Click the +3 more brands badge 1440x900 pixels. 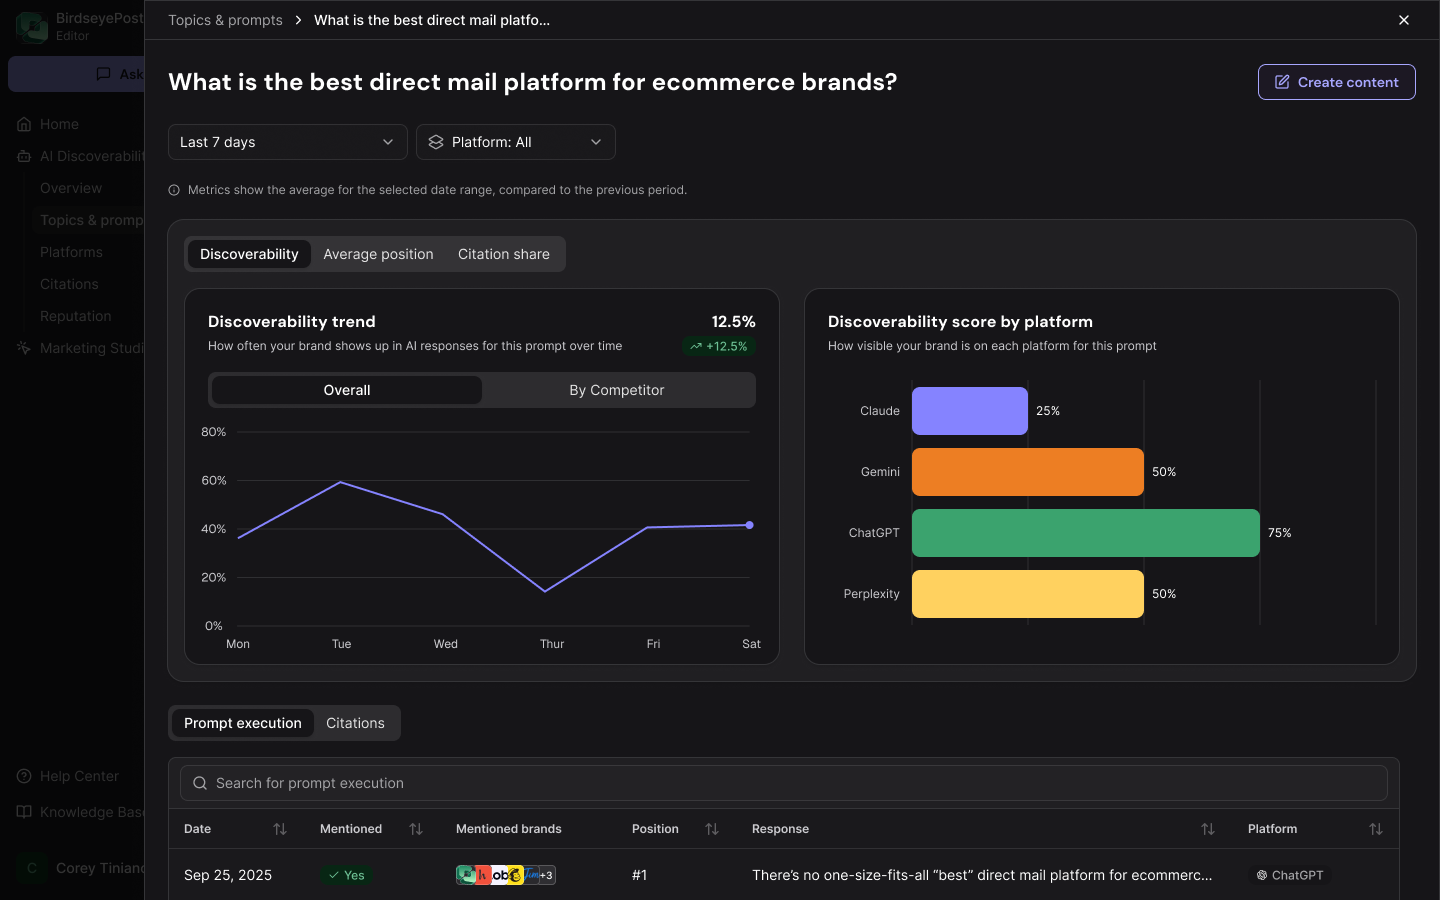546,875
